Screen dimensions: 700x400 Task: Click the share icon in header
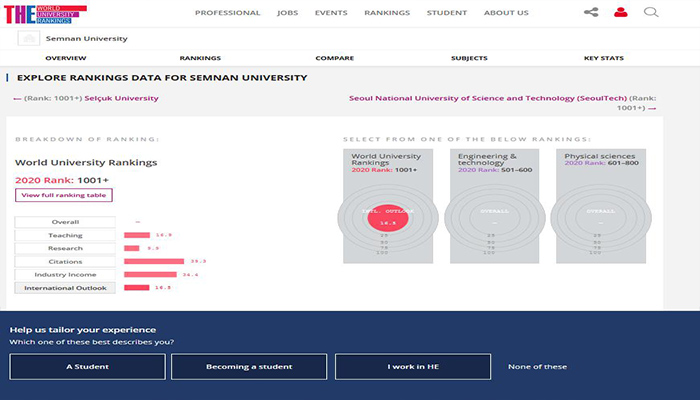coord(591,12)
